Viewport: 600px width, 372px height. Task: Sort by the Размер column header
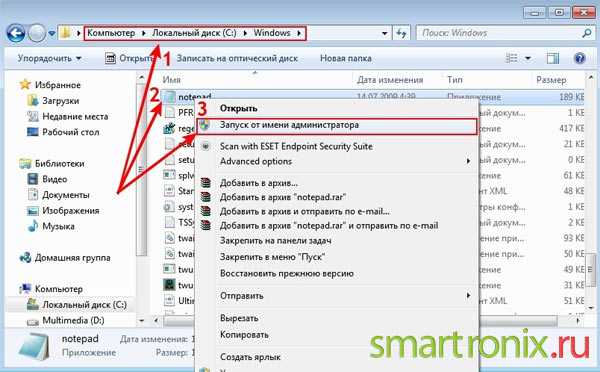tap(551, 80)
